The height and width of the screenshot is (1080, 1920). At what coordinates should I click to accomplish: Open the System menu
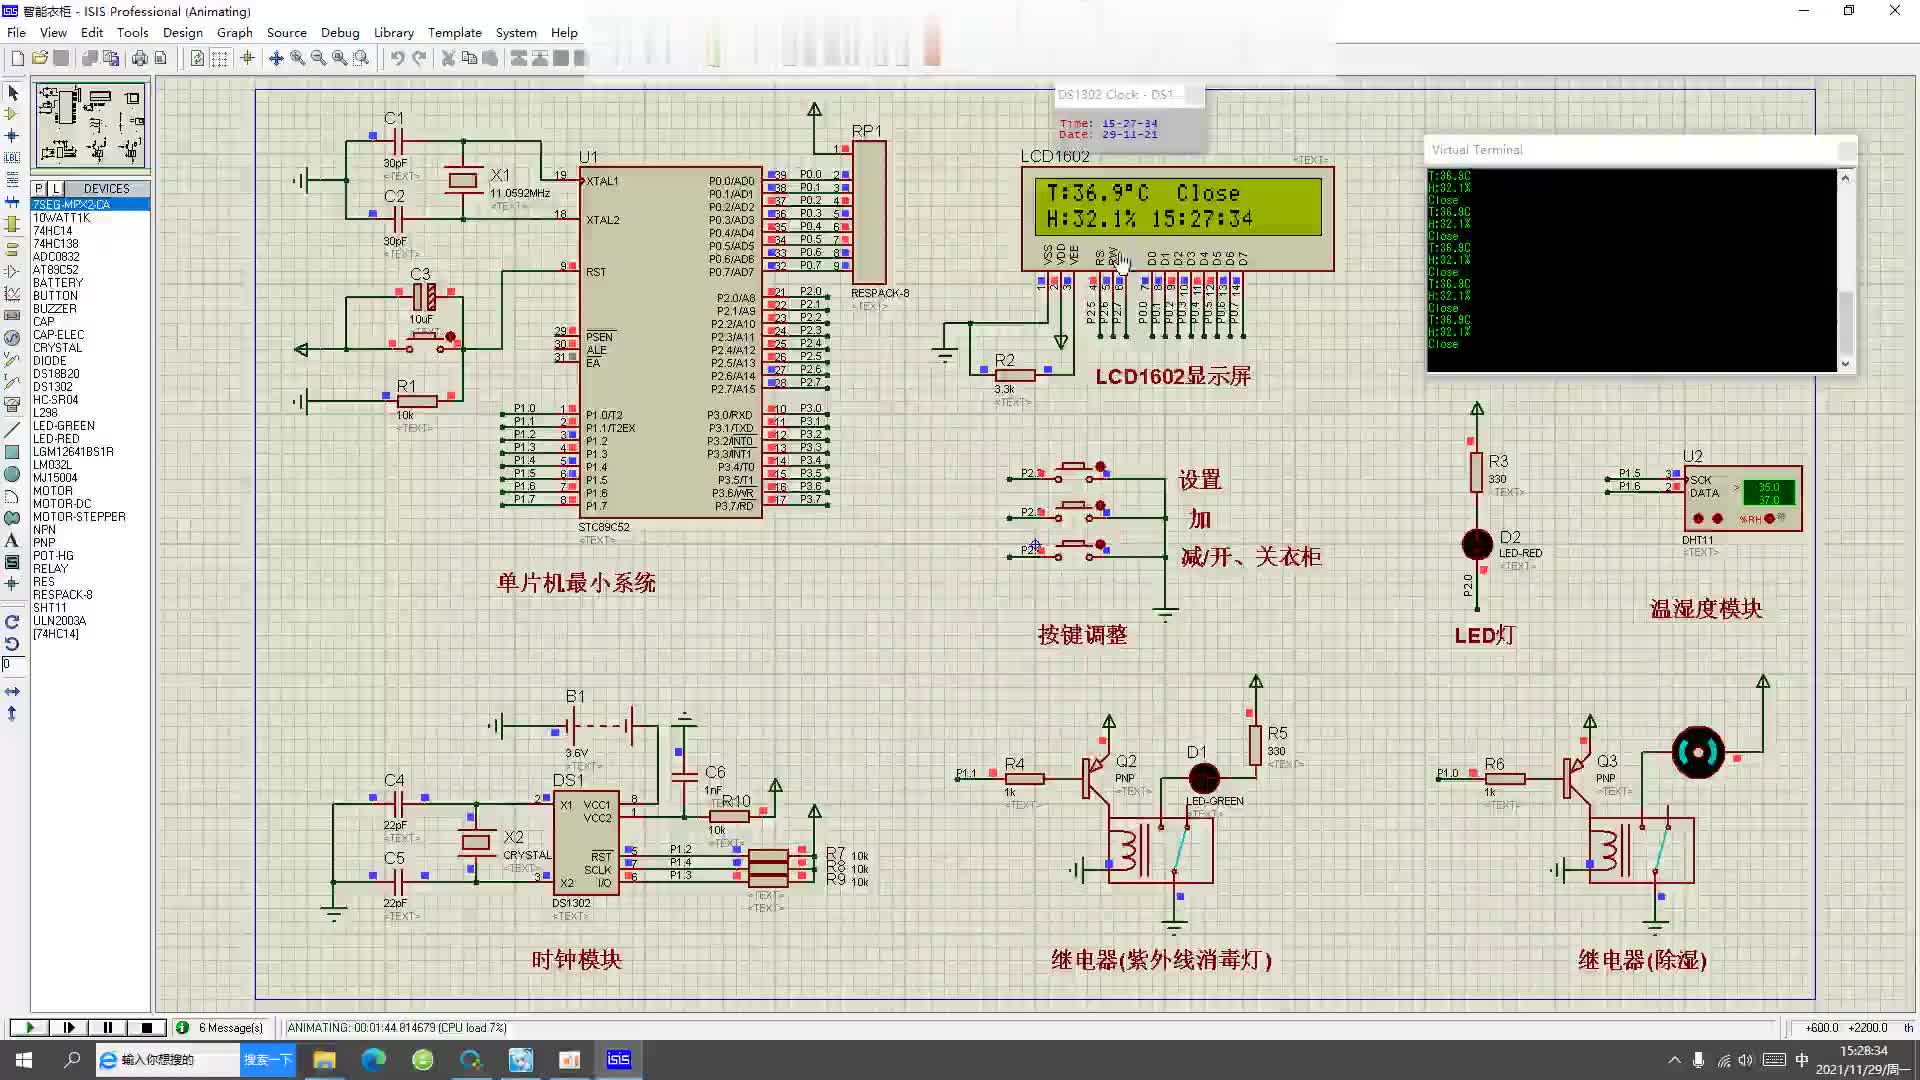point(516,32)
